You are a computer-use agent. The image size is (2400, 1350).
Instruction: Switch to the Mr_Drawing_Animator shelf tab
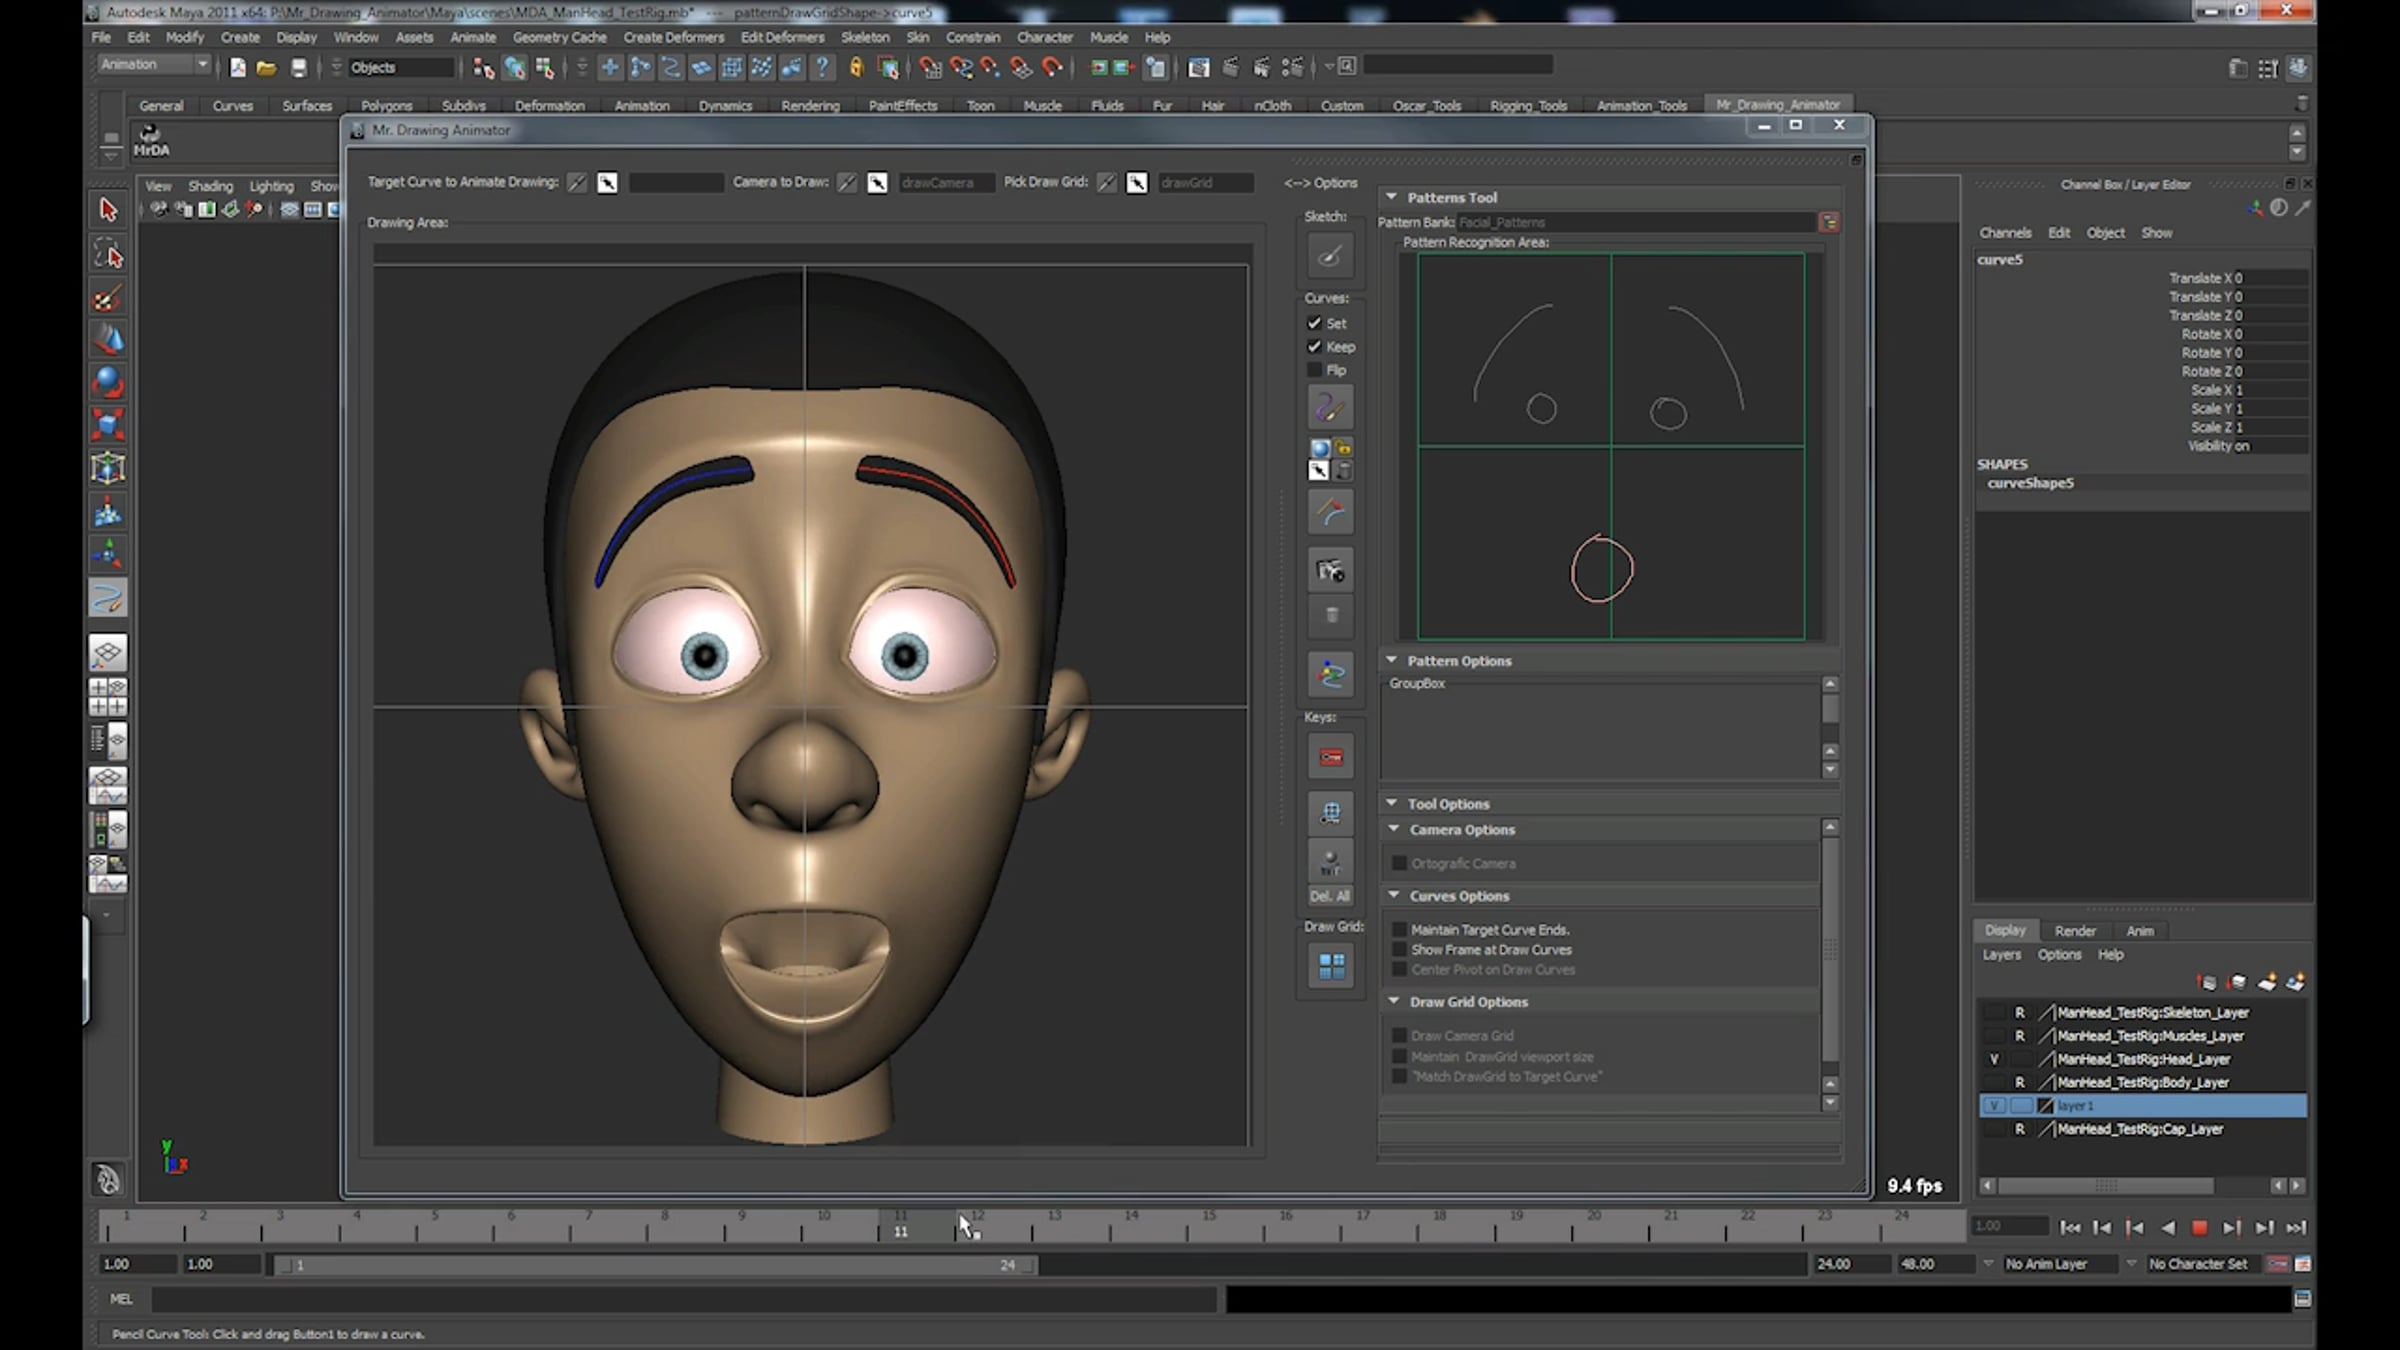[1777, 104]
